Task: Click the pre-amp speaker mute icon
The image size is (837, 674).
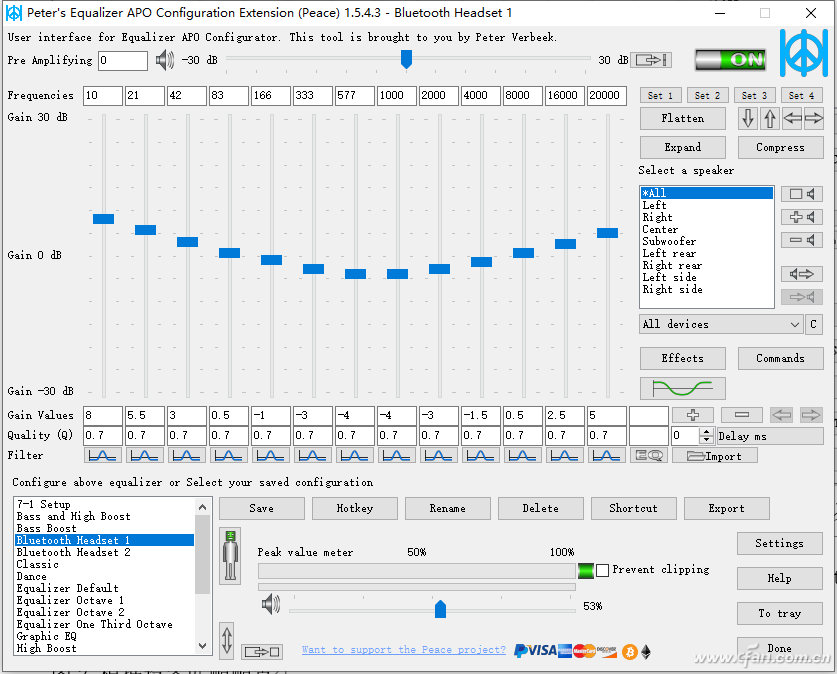Action: coord(165,60)
